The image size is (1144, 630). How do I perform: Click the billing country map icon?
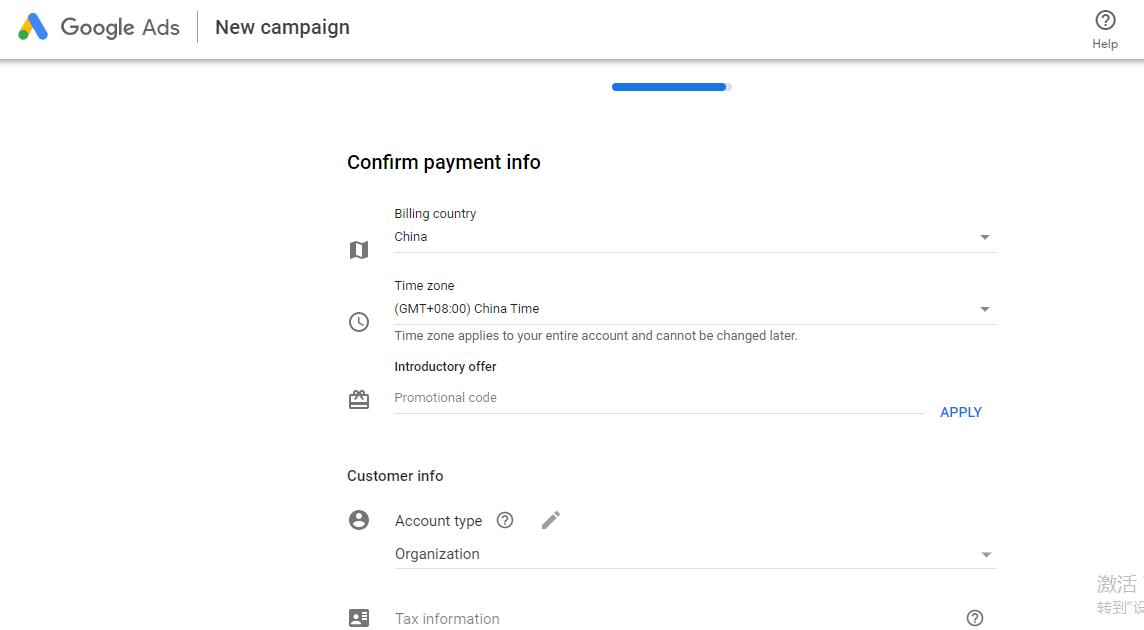pos(359,250)
